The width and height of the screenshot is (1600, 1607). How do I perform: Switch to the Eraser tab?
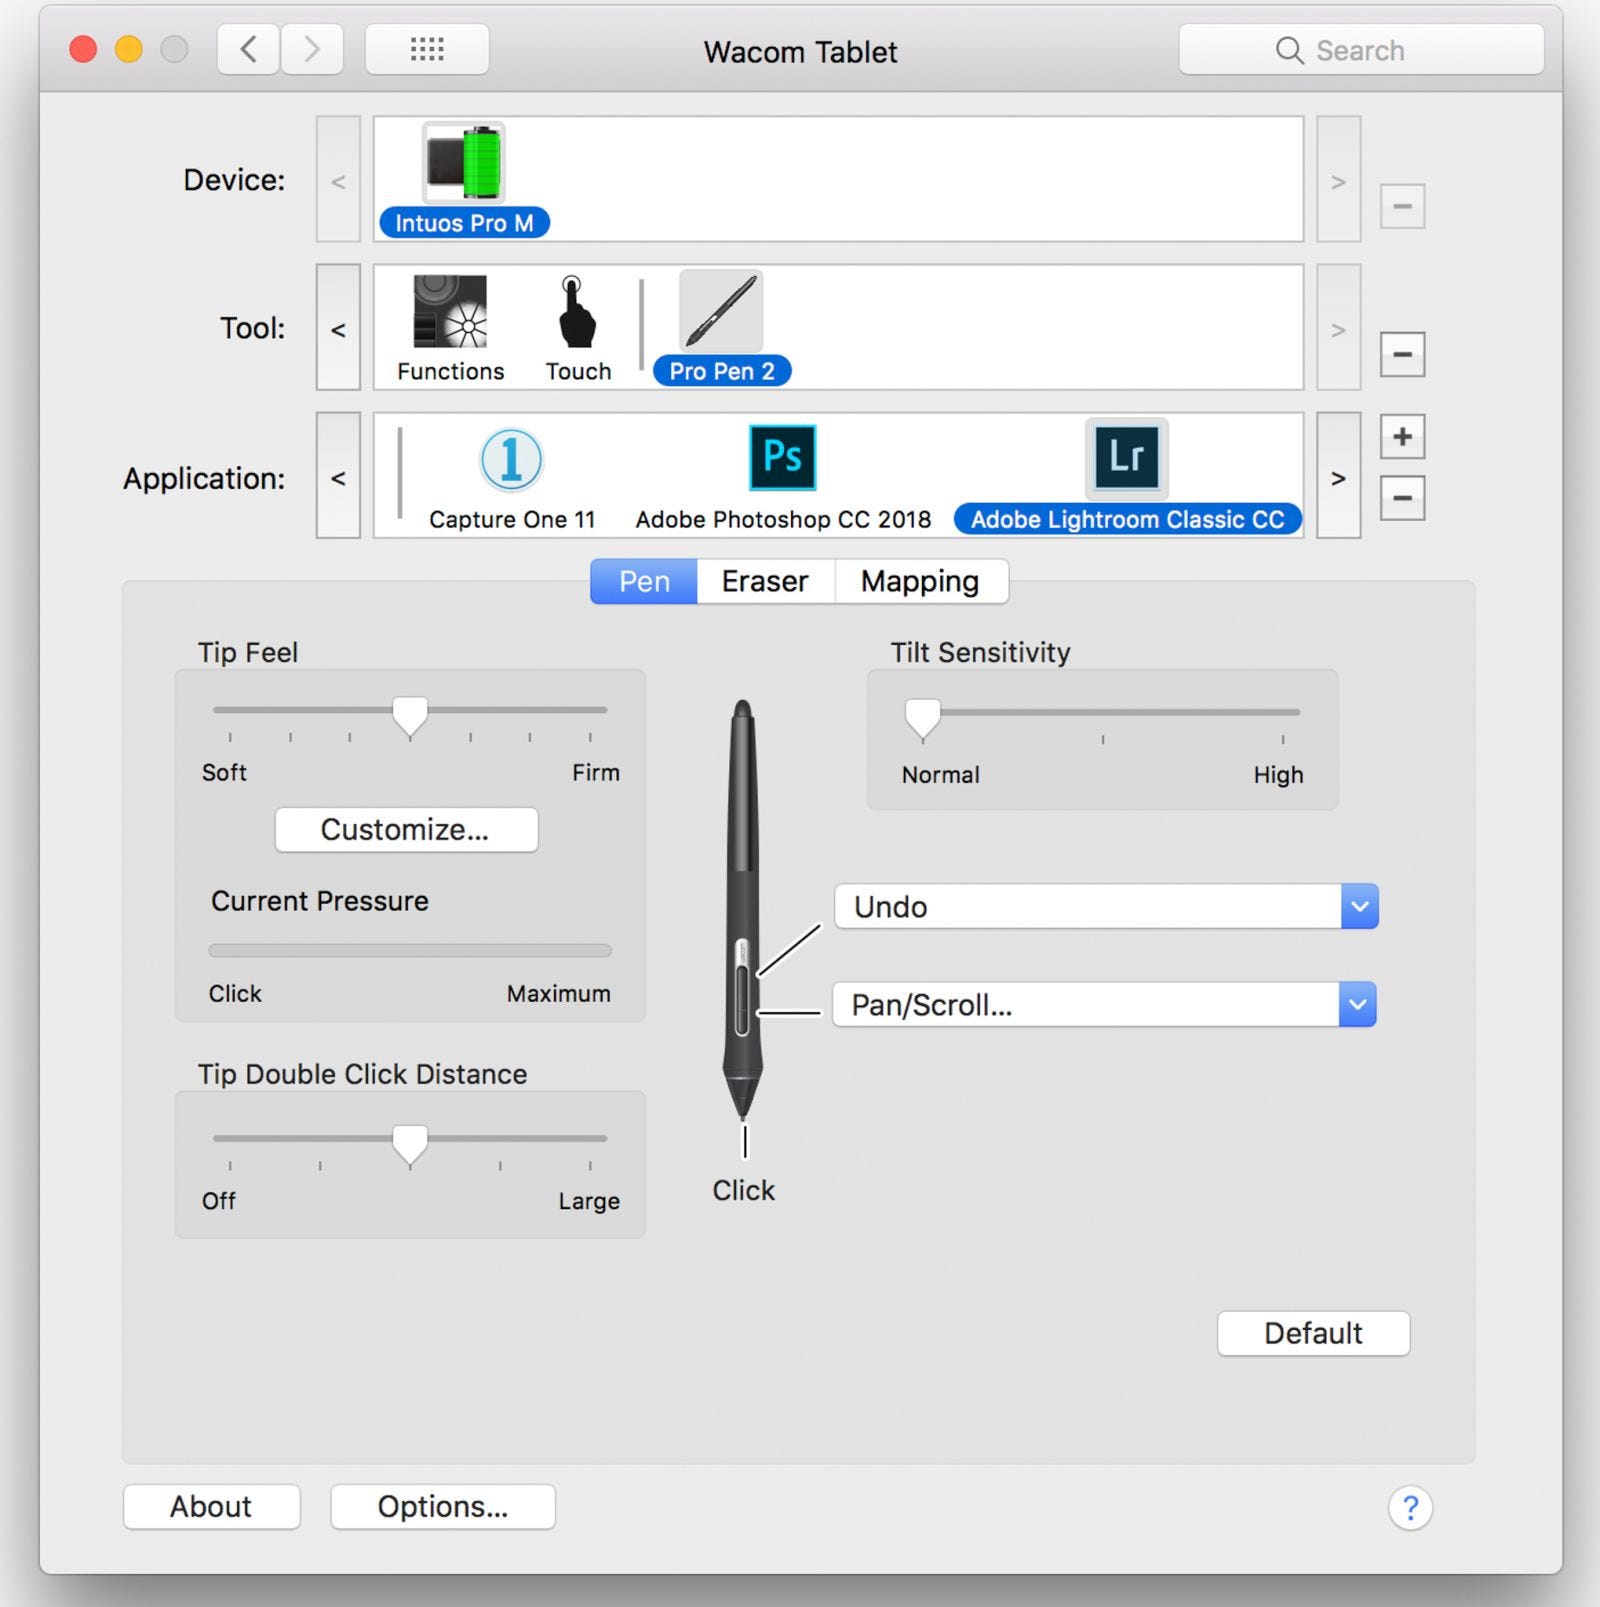tap(765, 581)
